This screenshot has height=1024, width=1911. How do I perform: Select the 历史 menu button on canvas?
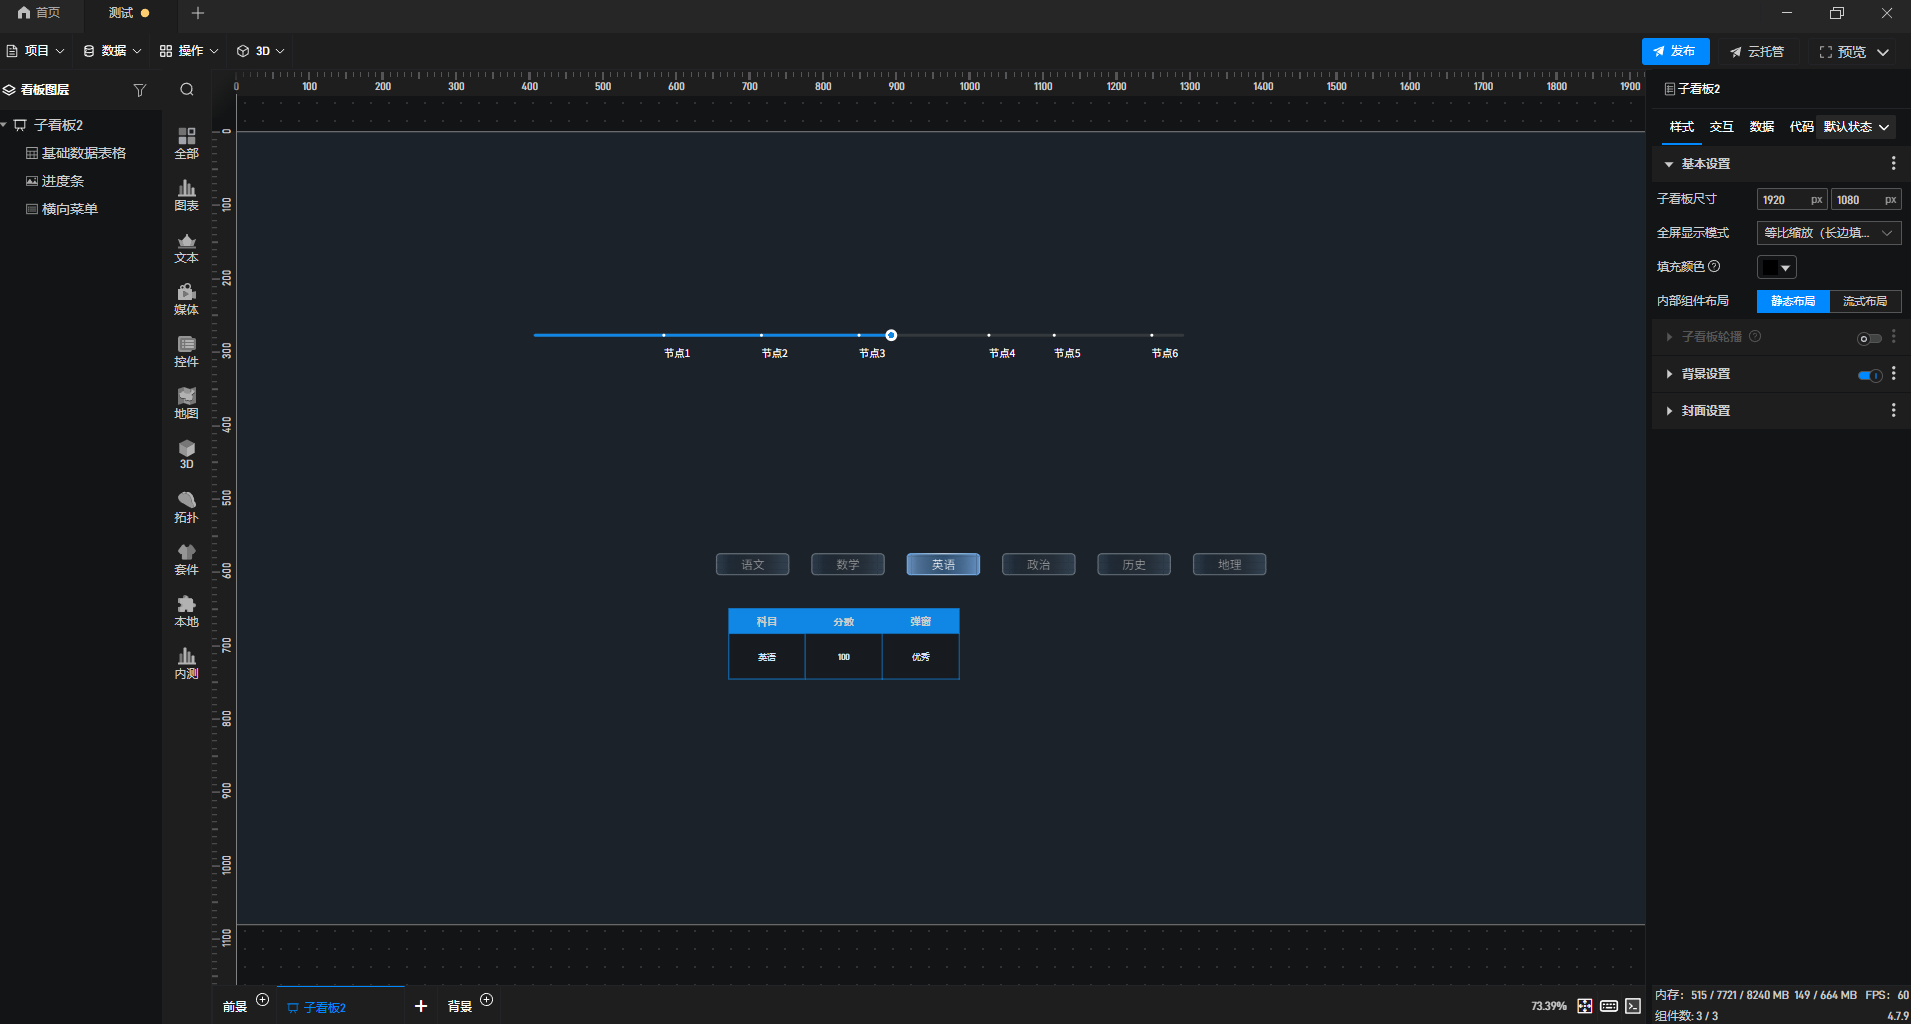pyautogui.click(x=1134, y=564)
